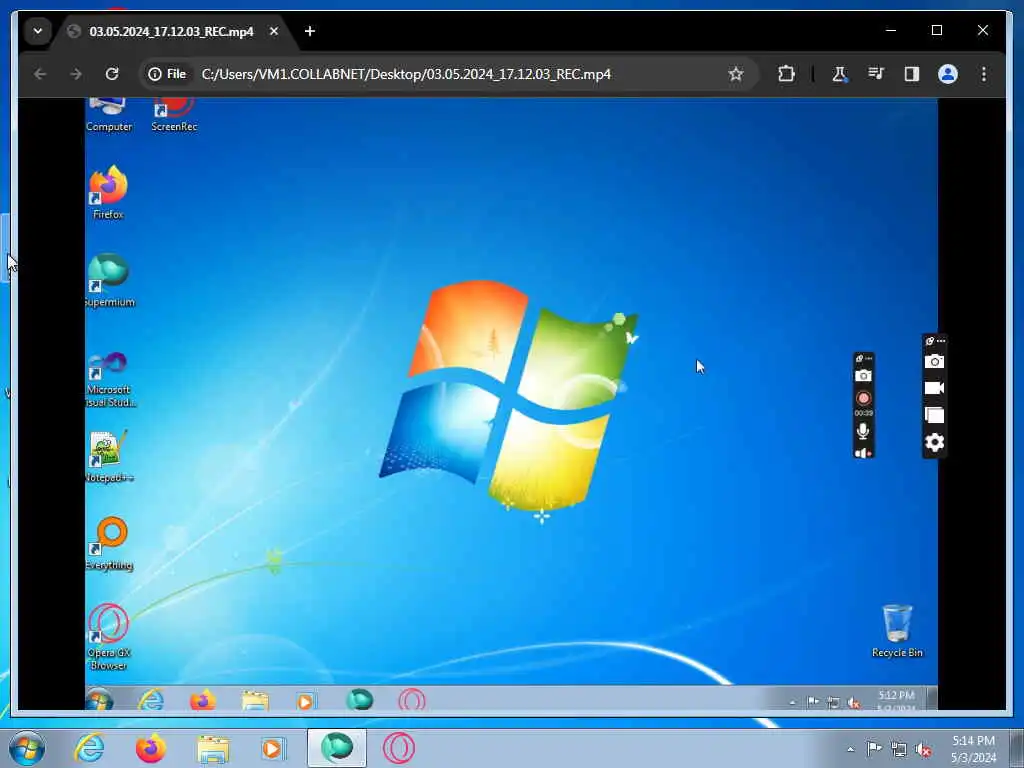
Task: Open the profile avatar menu
Action: point(948,74)
